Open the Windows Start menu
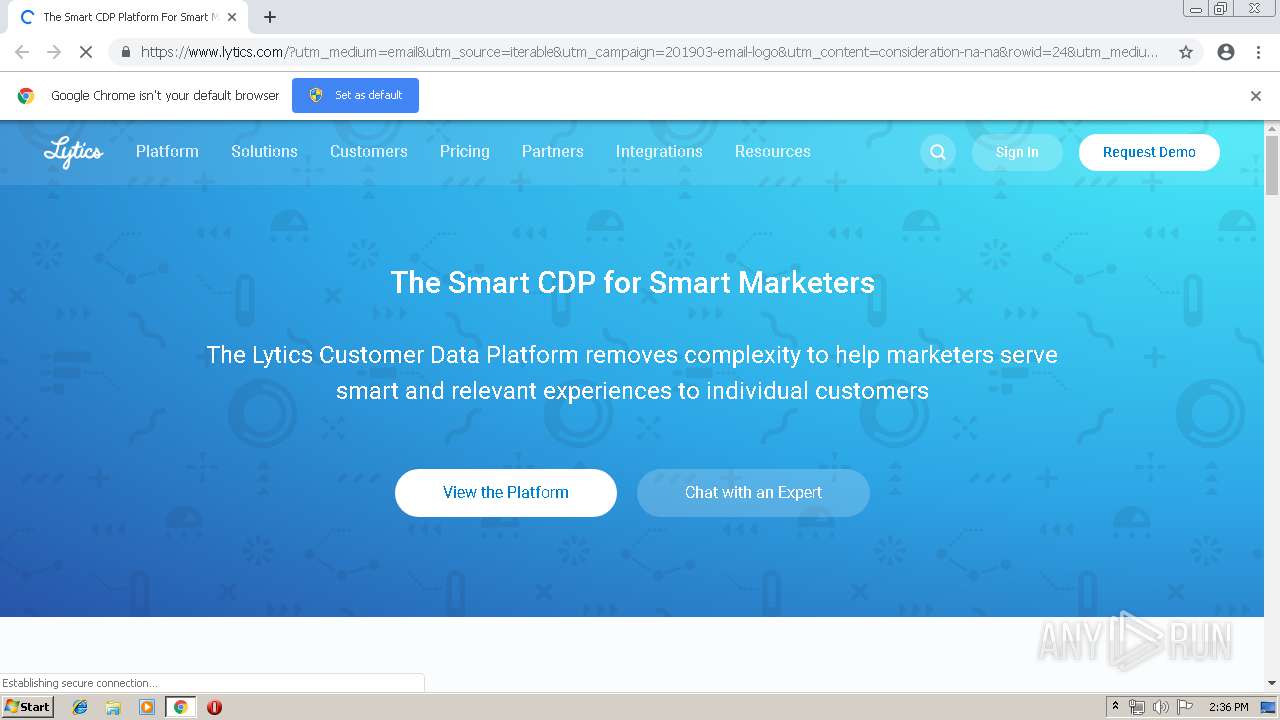 pyautogui.click(x=27, y=706)
